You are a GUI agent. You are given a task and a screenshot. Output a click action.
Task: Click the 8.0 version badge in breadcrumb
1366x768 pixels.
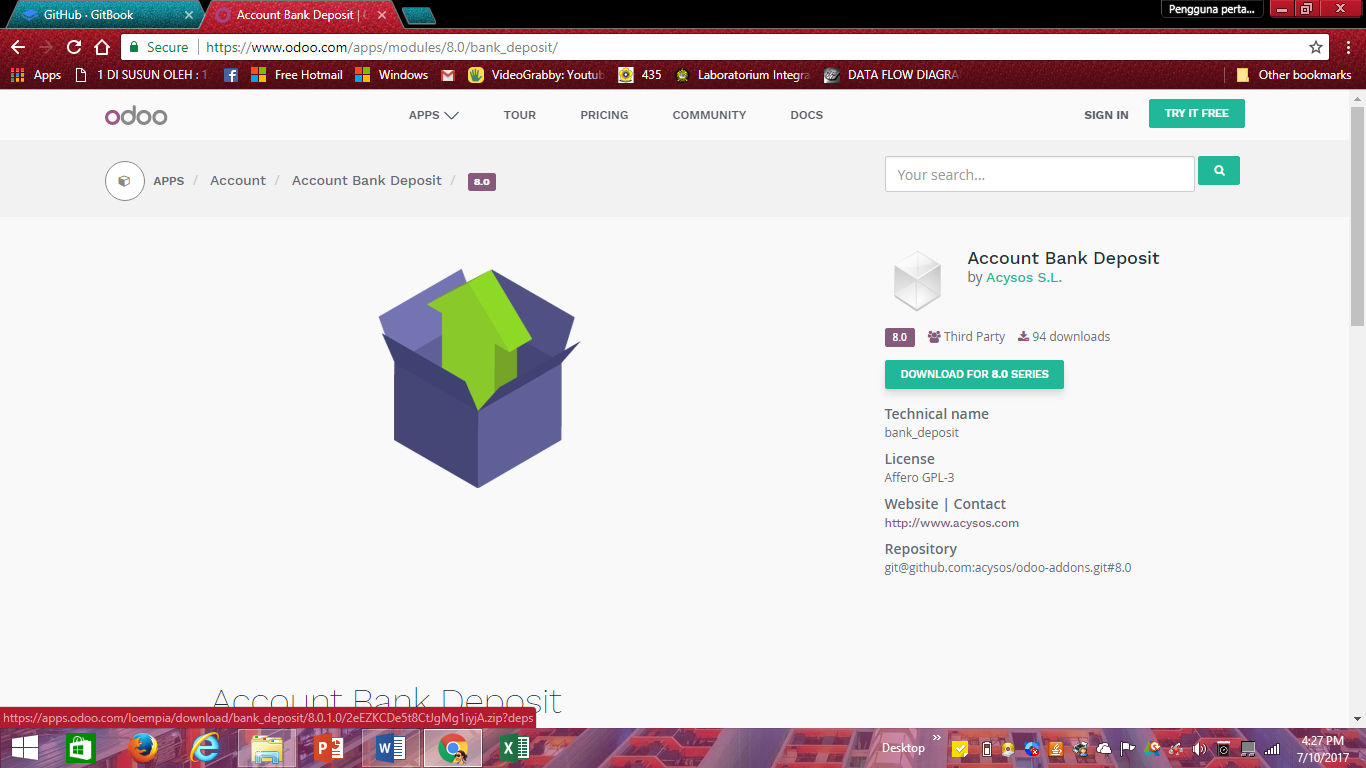482,182
